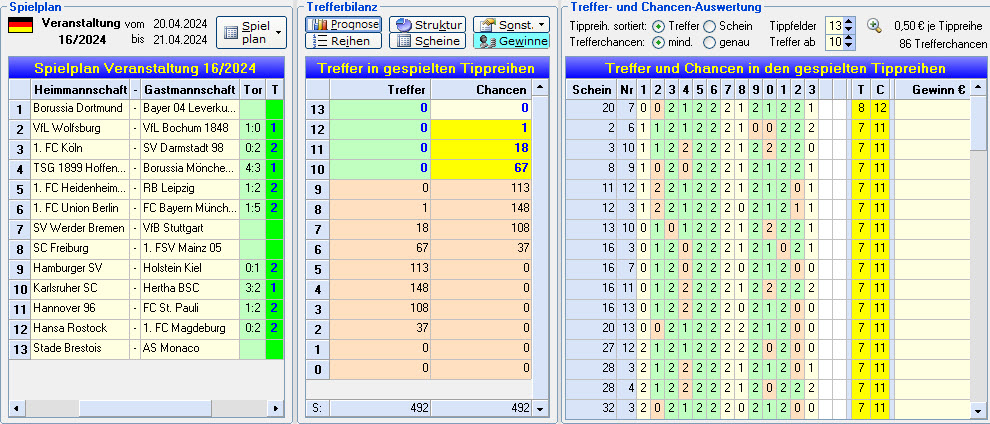Click the Gastmannschaft column header
Screen dimensions: 990x424
tap(189, 90)
